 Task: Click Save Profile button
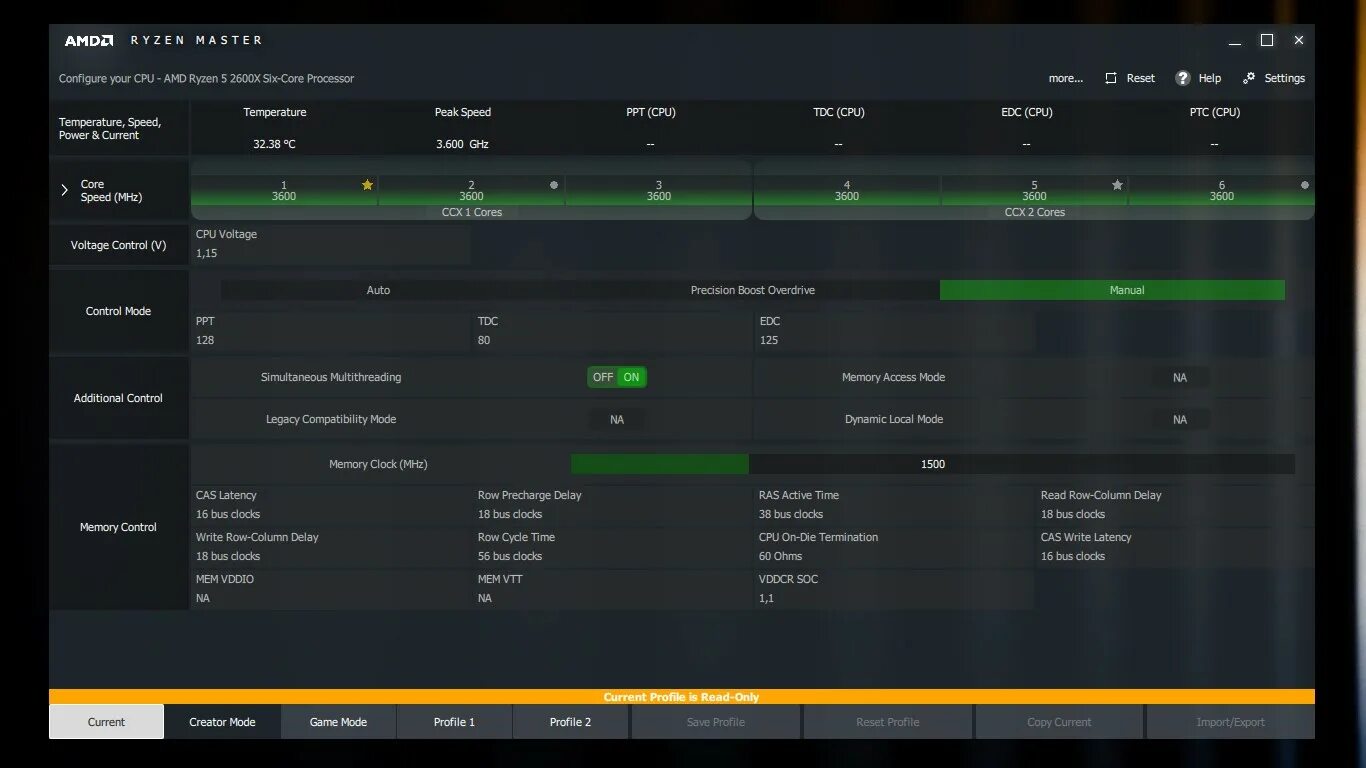point(716,722)
